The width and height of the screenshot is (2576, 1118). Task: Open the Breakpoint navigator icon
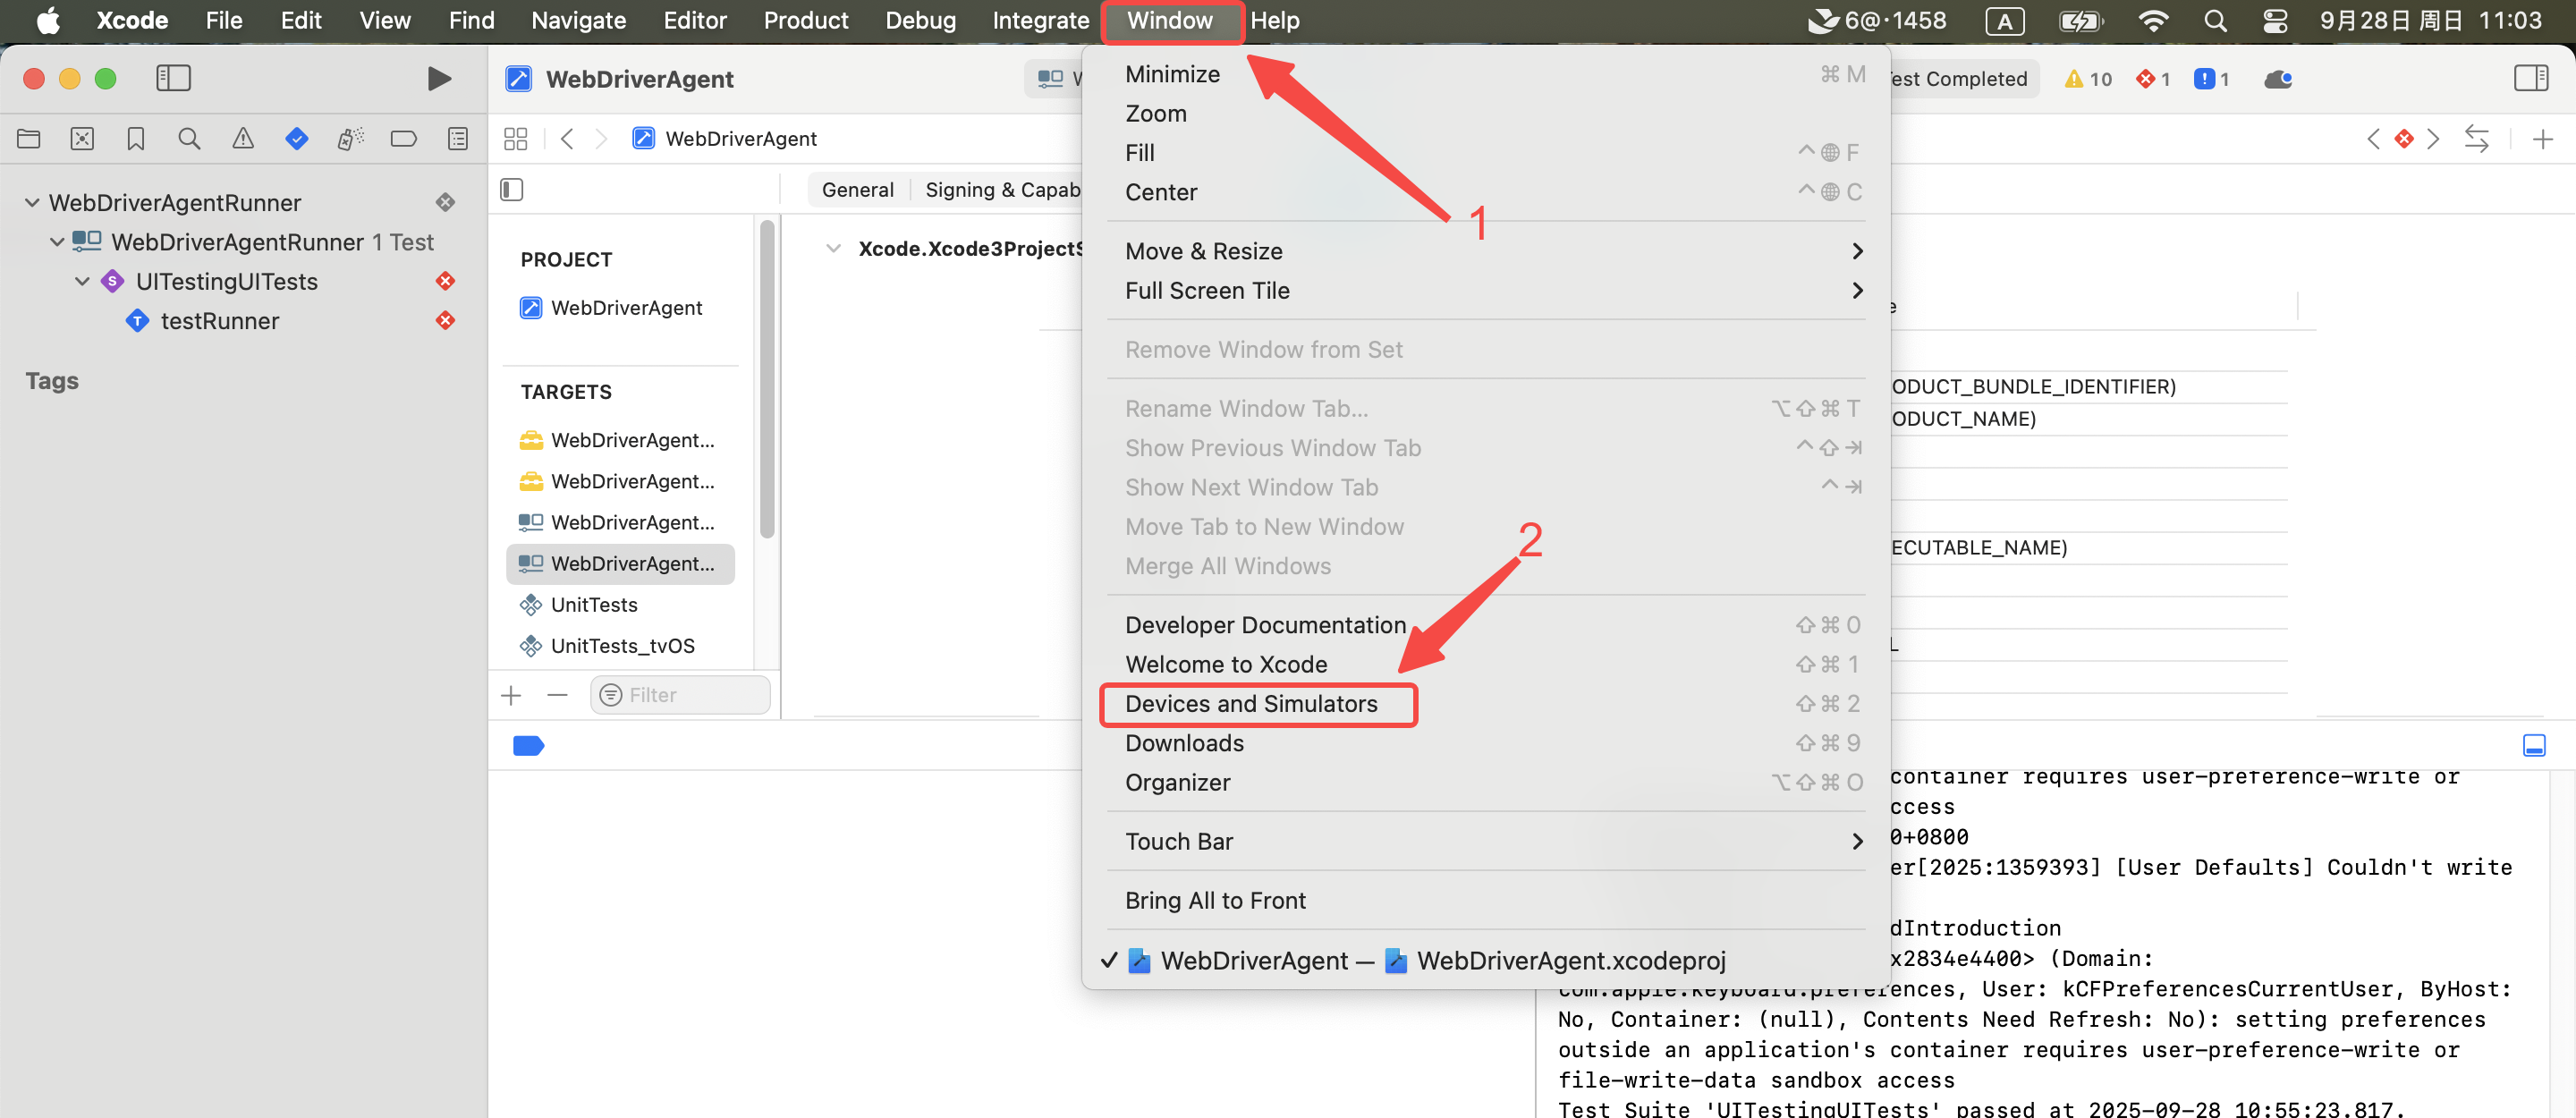pos(403,139)
